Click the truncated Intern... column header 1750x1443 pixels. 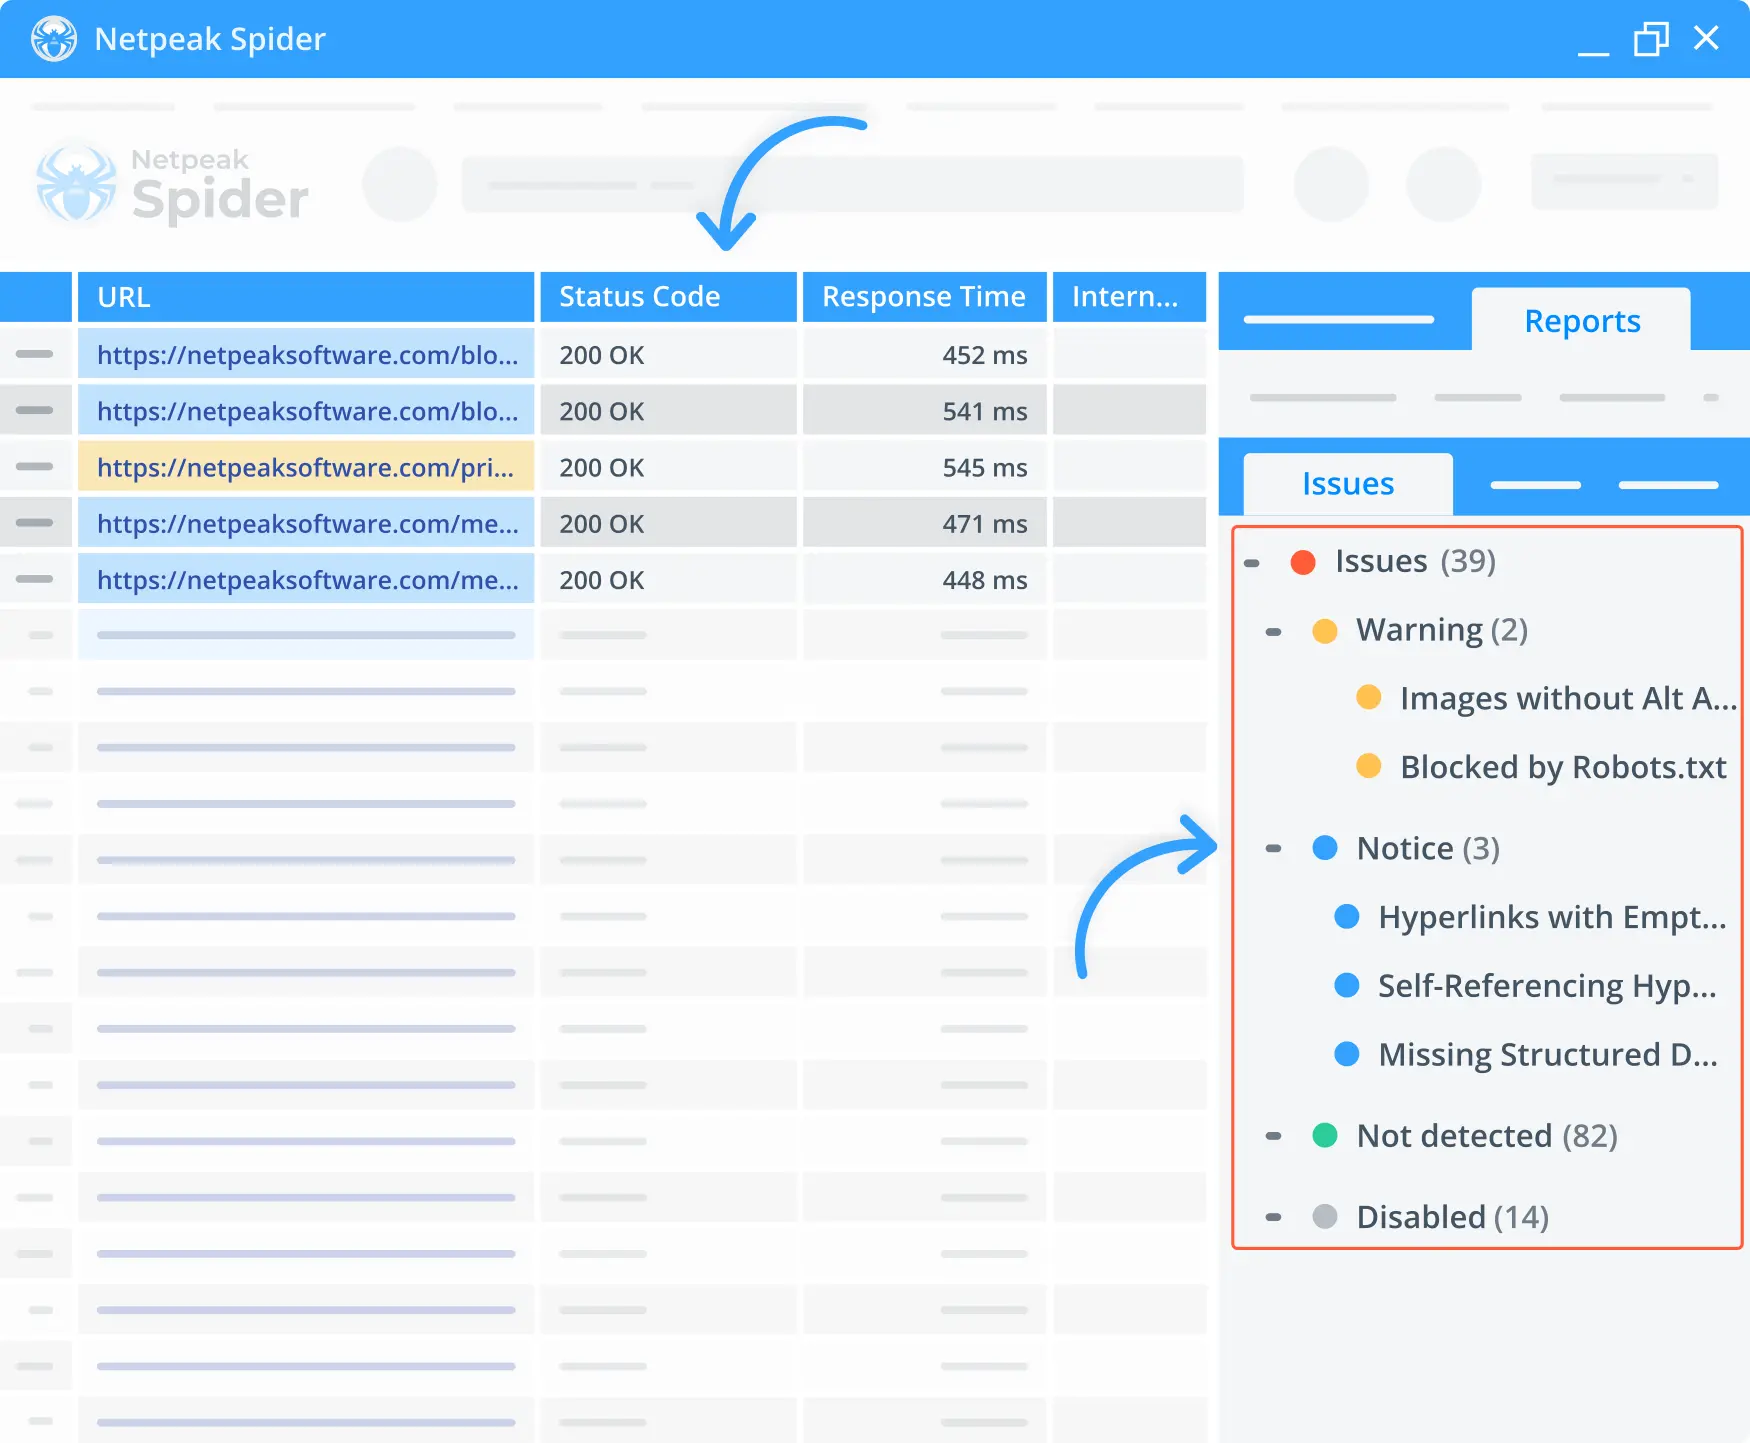point(1130,297)
